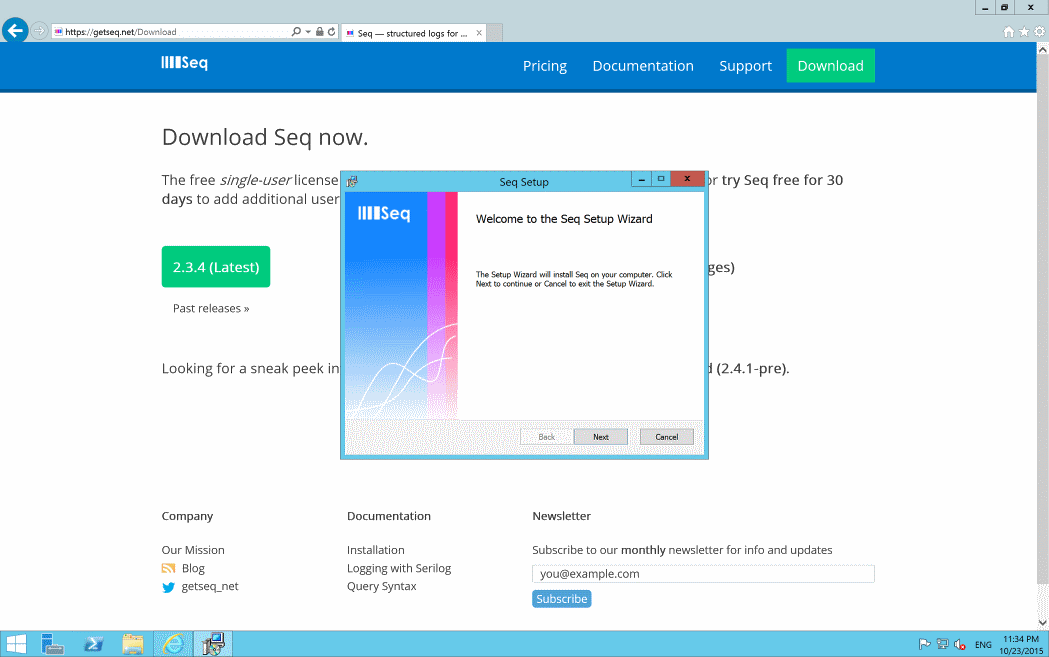
Task: Click the page scrollbar up arrow
Action: [1042, 49]
